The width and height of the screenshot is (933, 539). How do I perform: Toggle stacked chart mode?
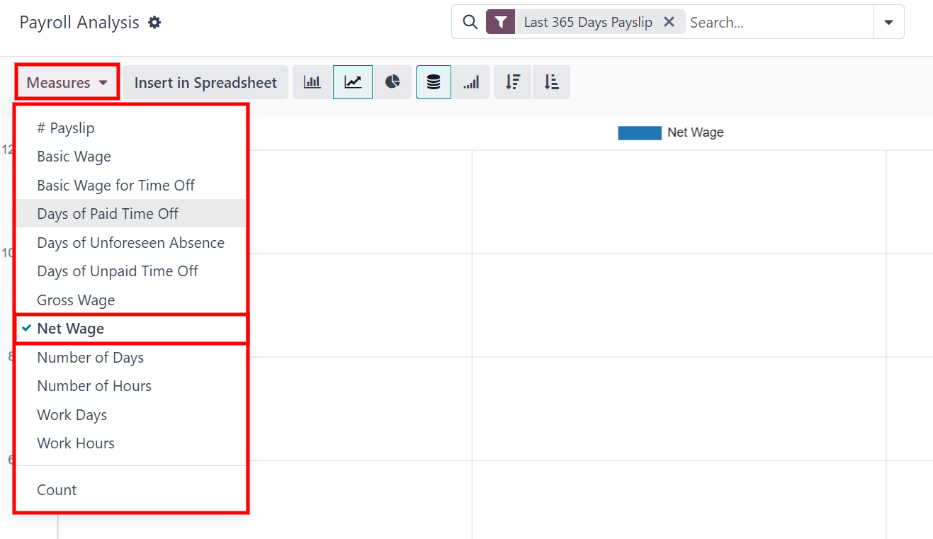click(x=433, y=82)
